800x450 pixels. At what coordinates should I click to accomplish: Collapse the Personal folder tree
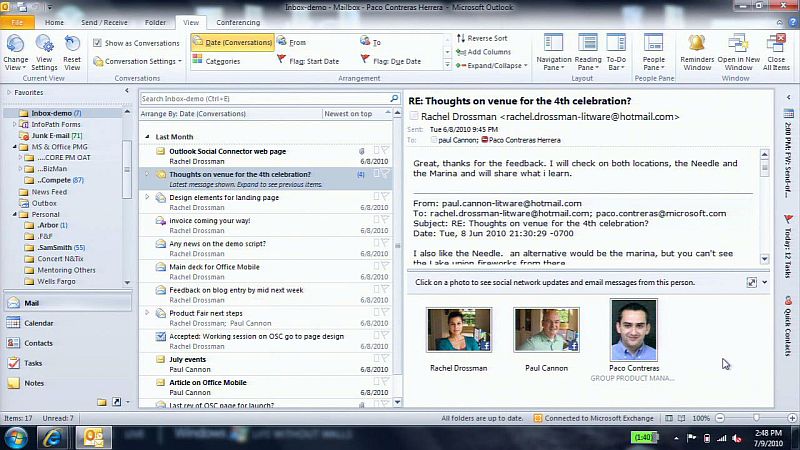tap(14, 215)
